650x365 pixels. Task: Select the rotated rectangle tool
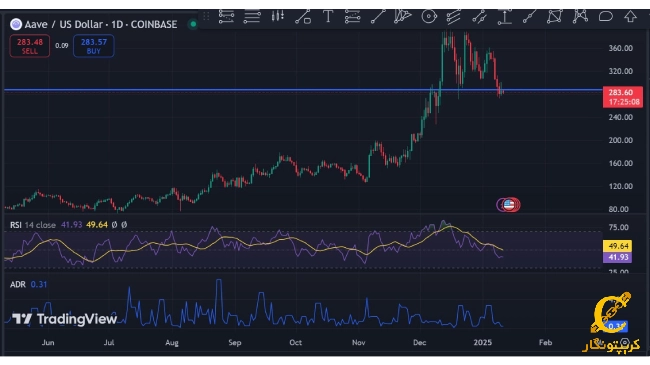(555, 17)
